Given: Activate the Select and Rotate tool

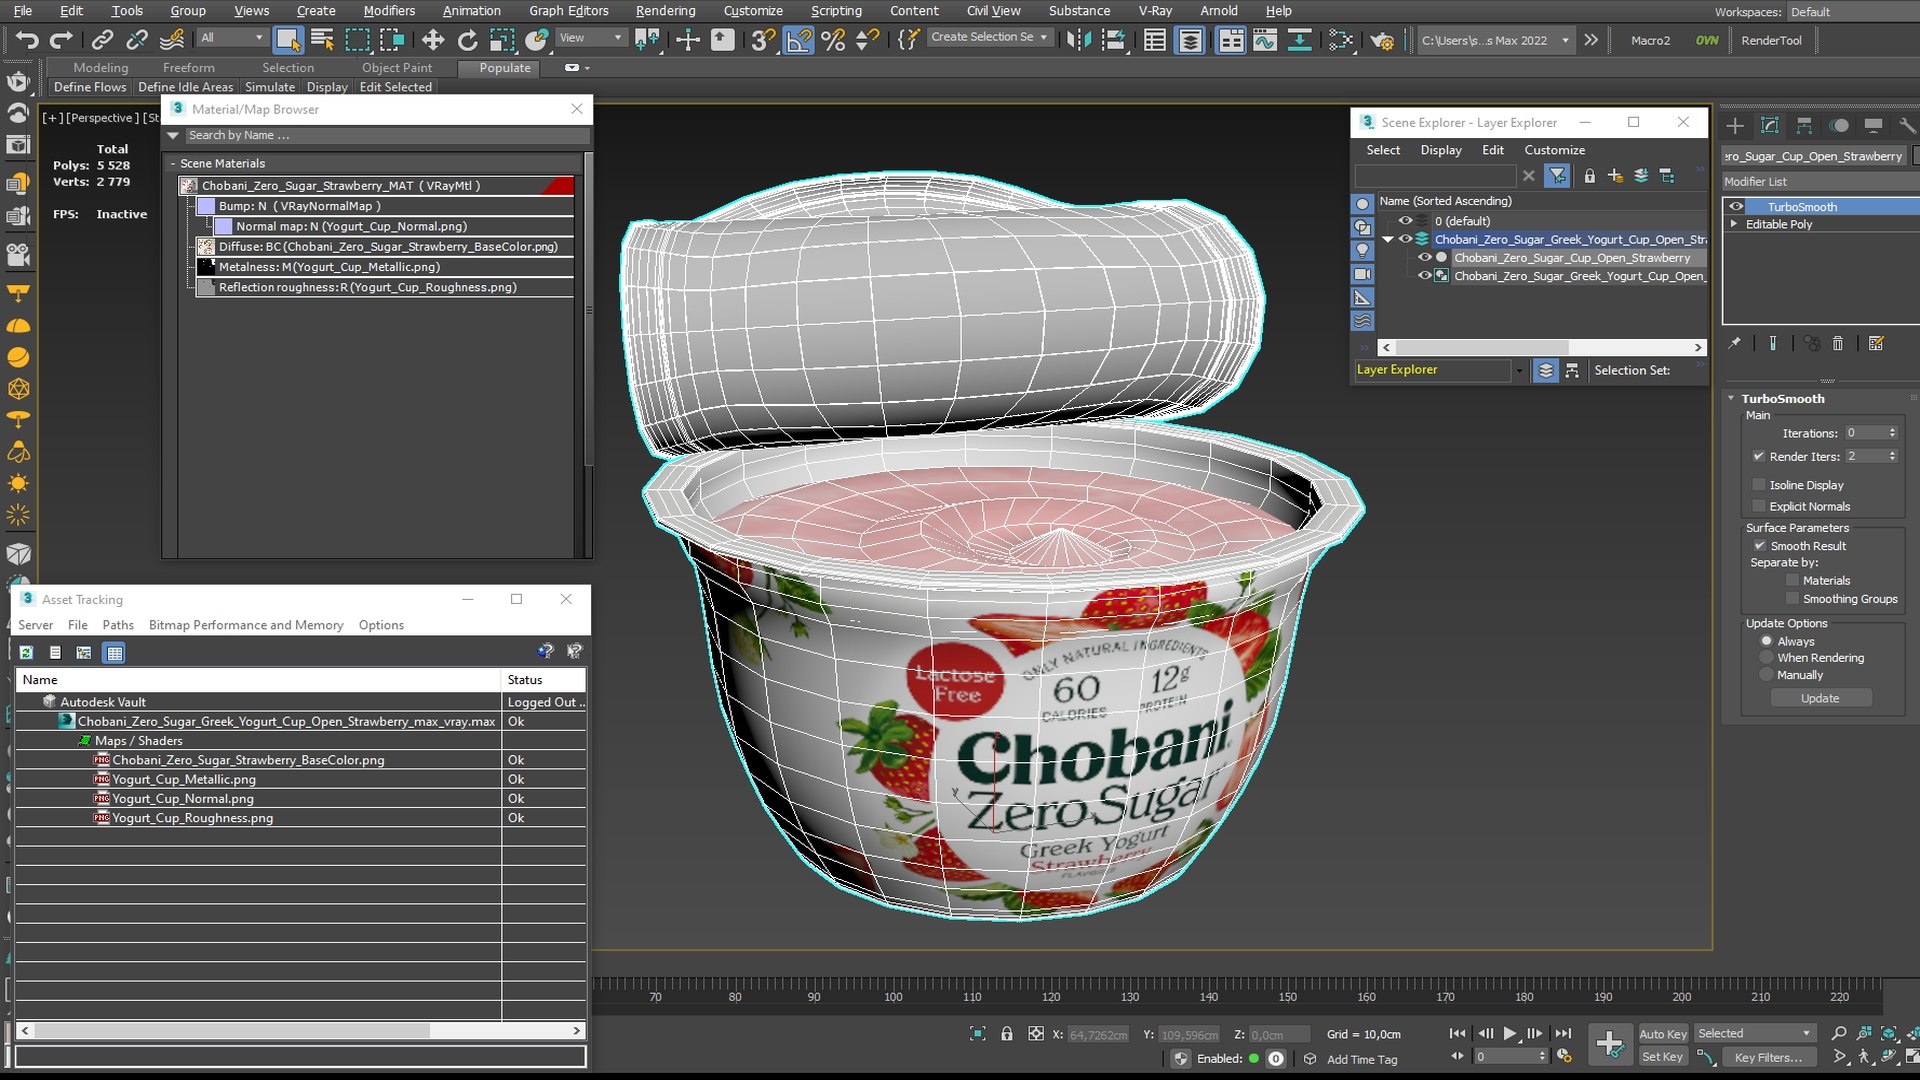Looking at the screenshot, I should [x=467, y=40].
